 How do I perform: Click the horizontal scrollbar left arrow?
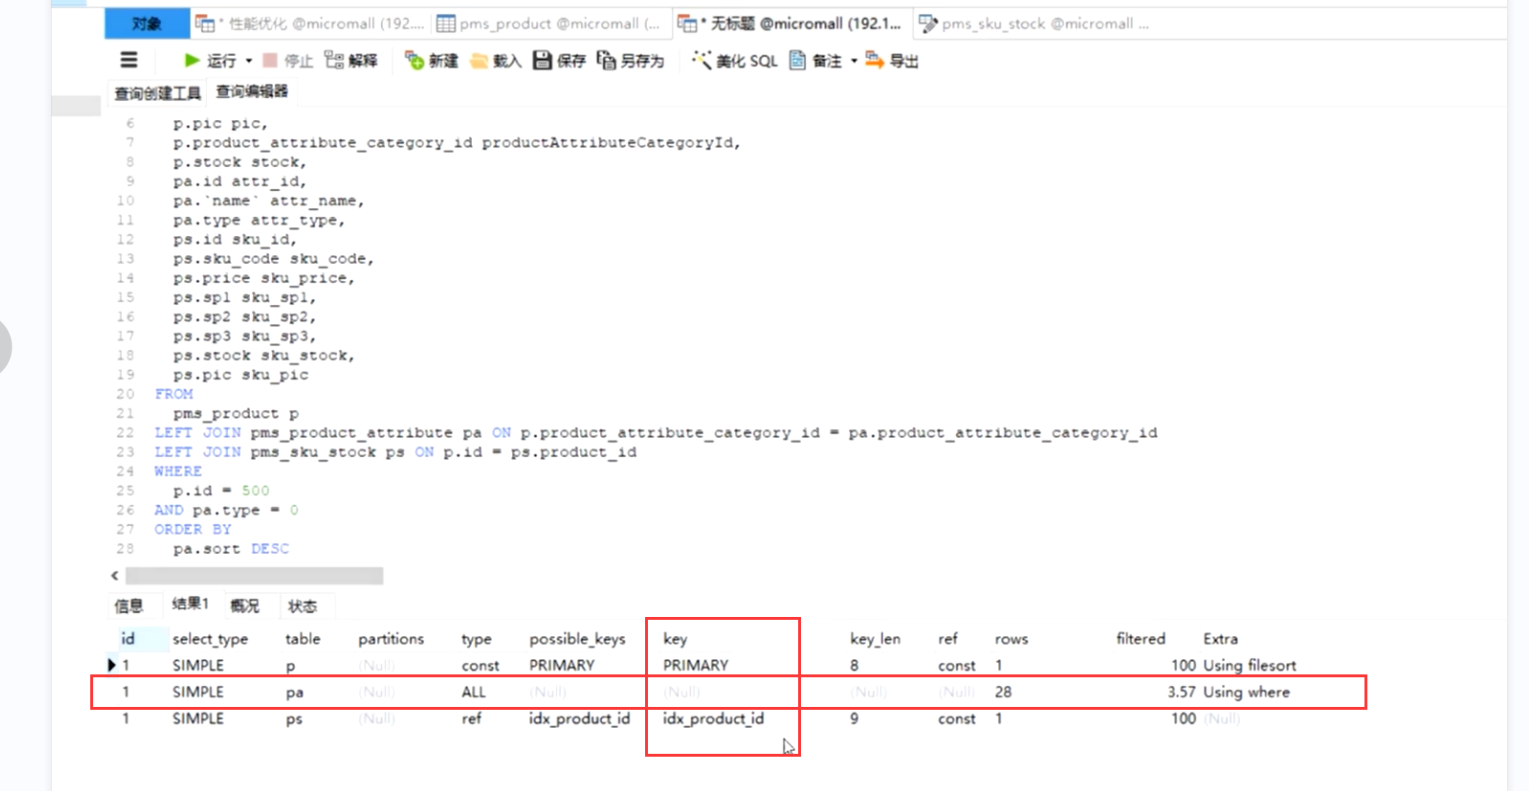[x=115, y=576]
